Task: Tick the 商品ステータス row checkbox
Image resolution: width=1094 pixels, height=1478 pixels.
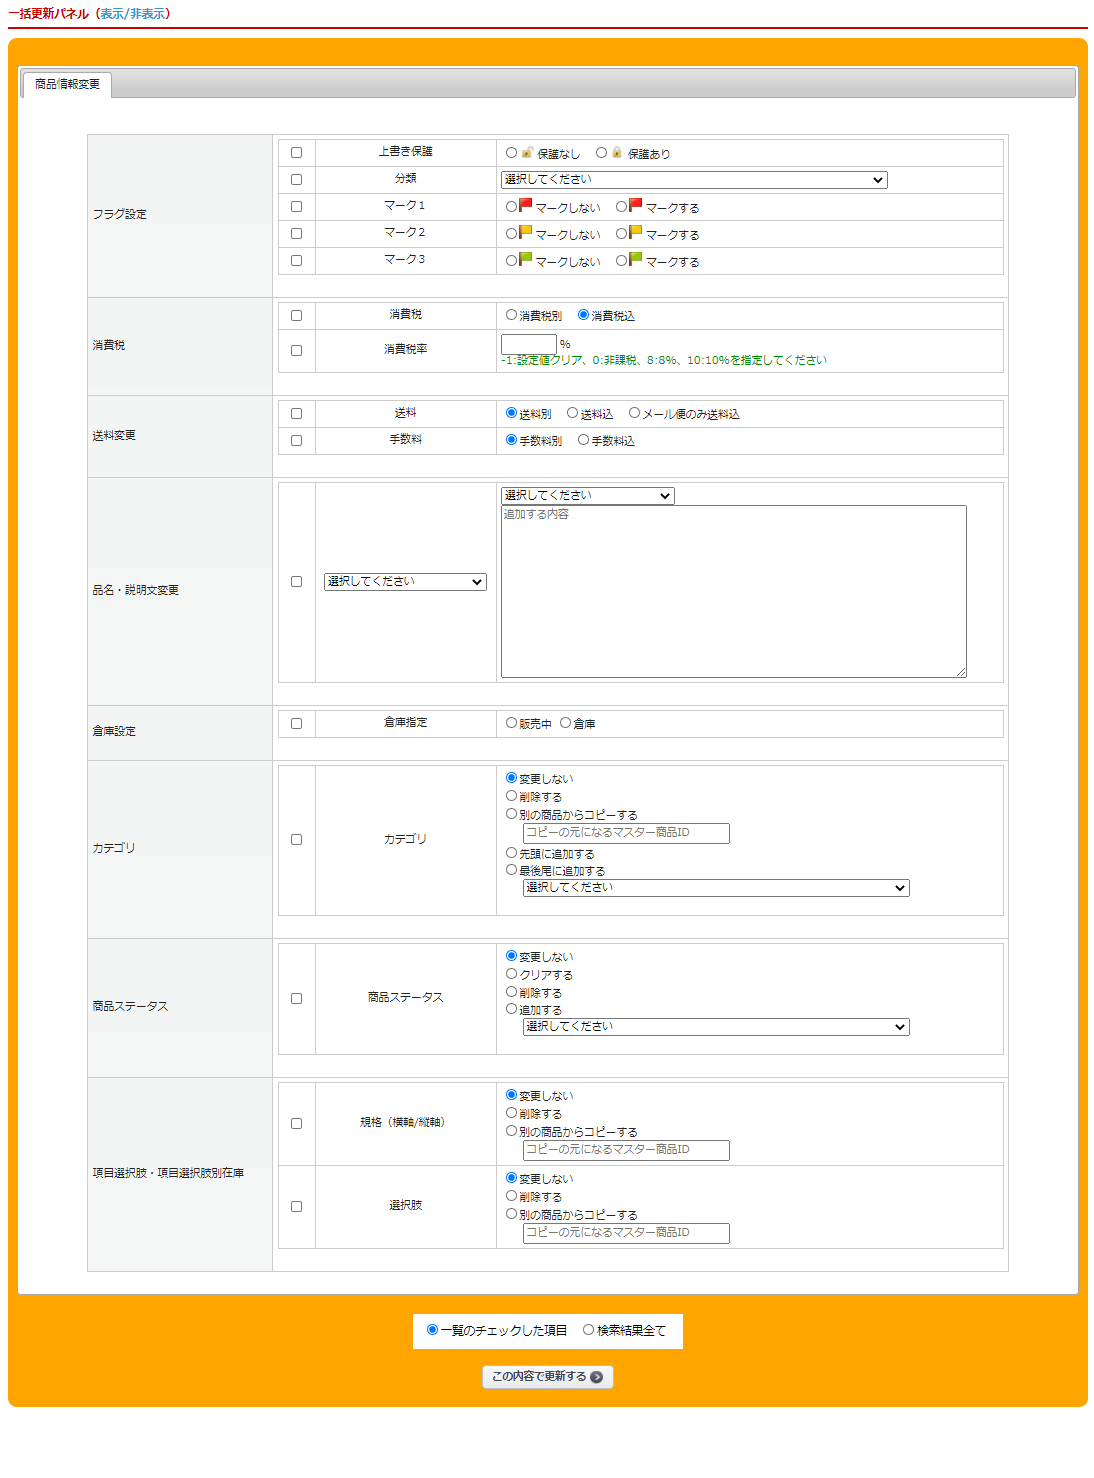Action: [296, 999]
